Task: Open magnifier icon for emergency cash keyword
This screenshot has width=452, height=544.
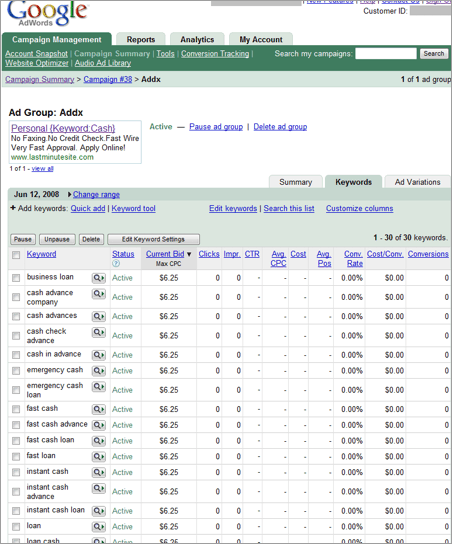Action: (99, 371)
